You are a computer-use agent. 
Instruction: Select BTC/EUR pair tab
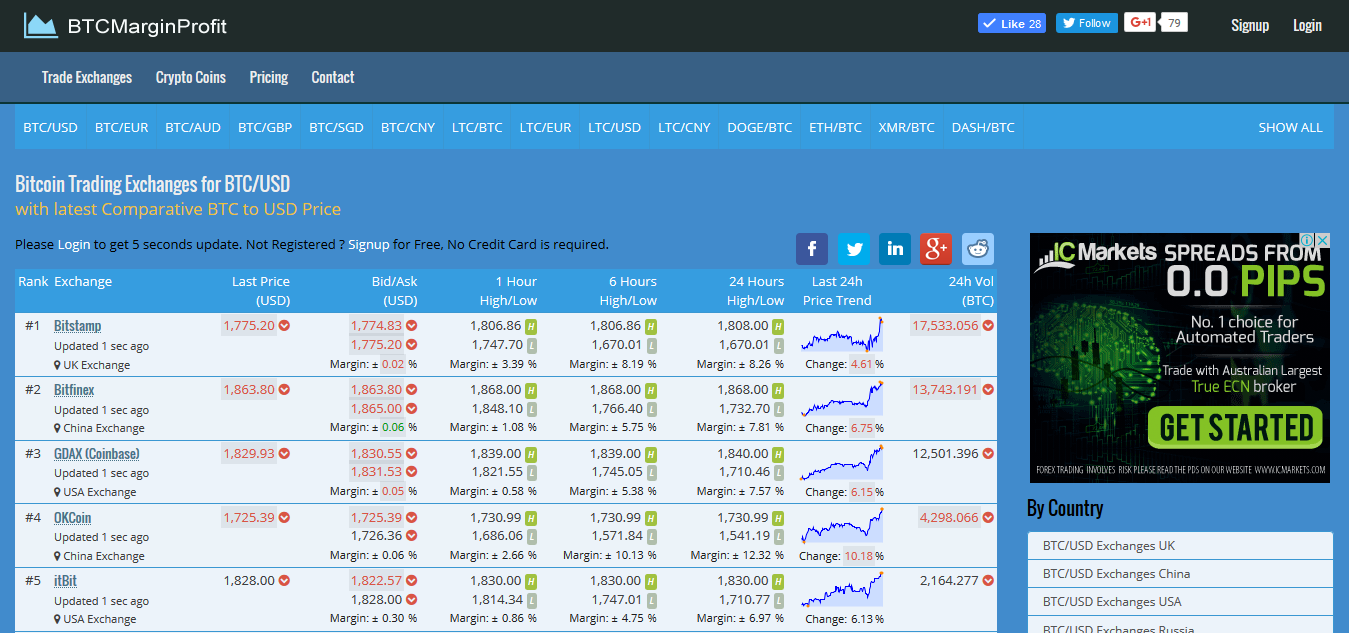[x=121, y=127]
